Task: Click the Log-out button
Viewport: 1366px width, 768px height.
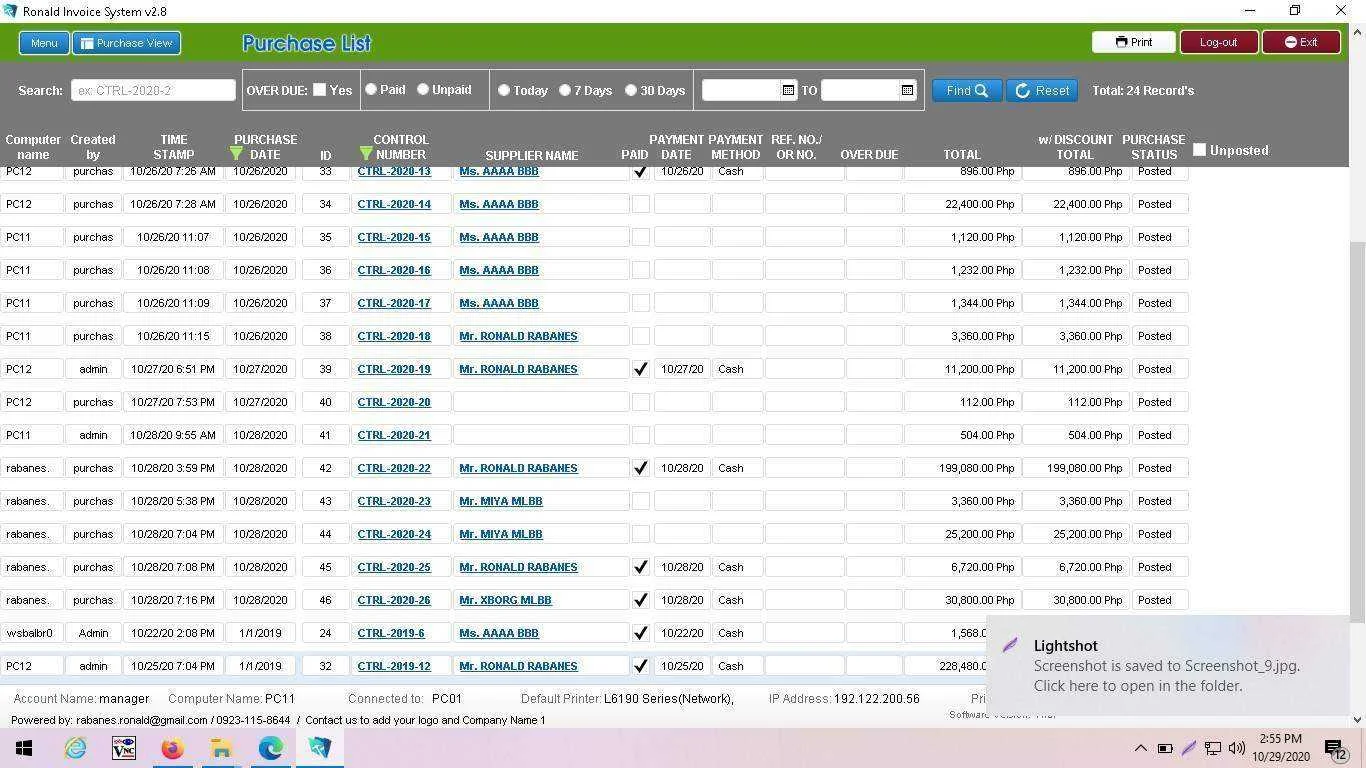Action: [1217, 42]
